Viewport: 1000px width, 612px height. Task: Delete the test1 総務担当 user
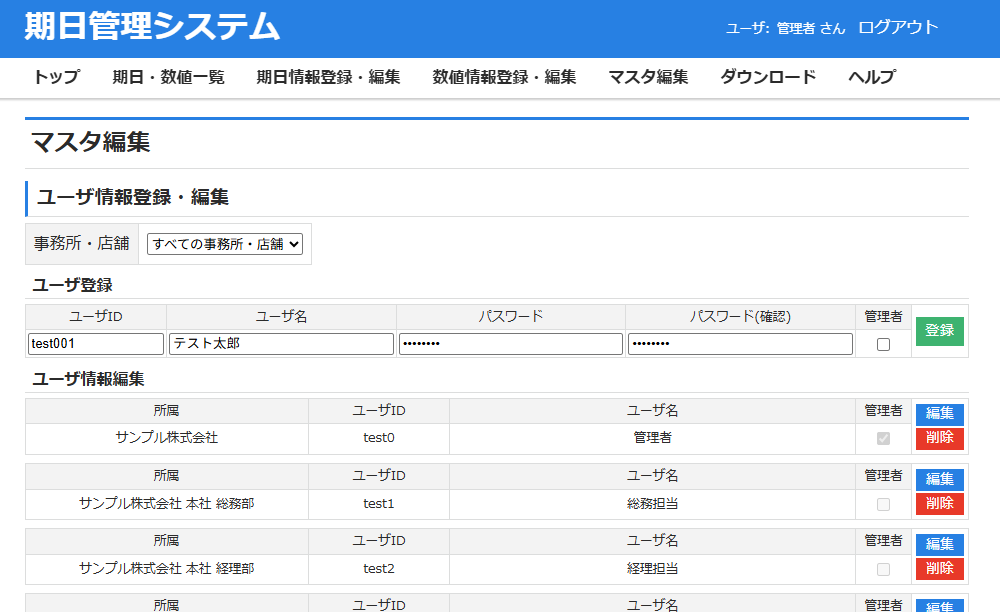click(939, 504)
